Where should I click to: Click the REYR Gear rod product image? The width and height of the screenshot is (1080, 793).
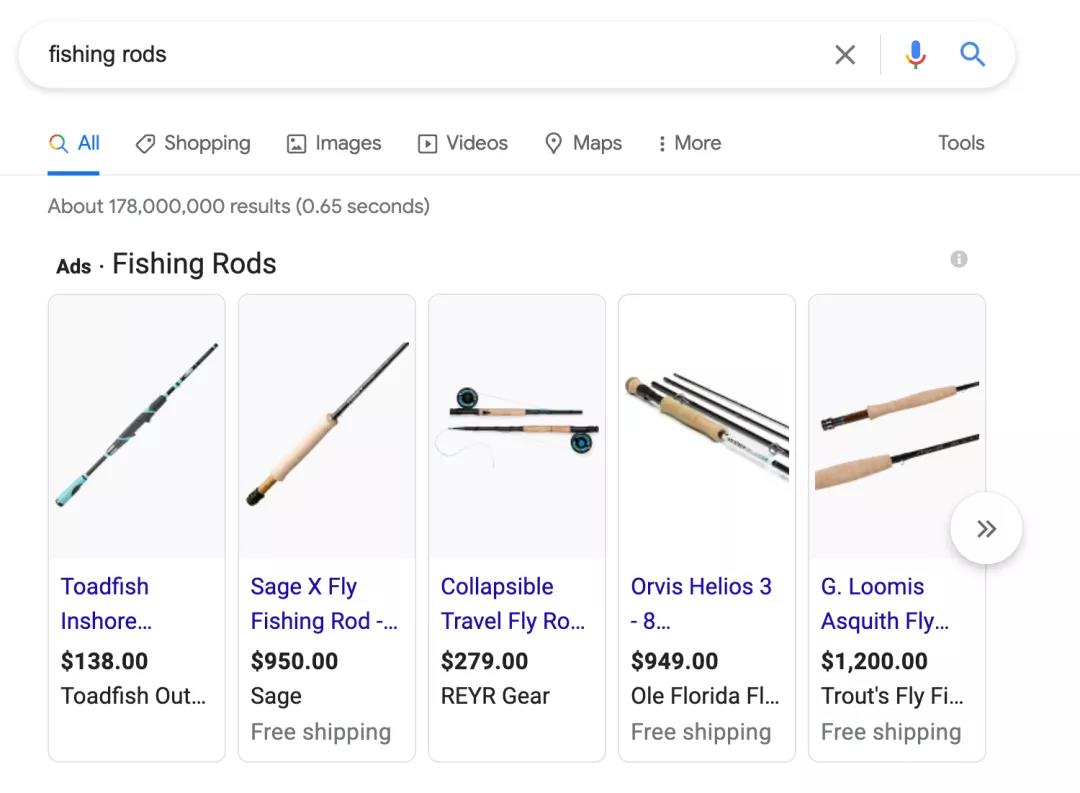pyautogui.click(x=517, y=426)
